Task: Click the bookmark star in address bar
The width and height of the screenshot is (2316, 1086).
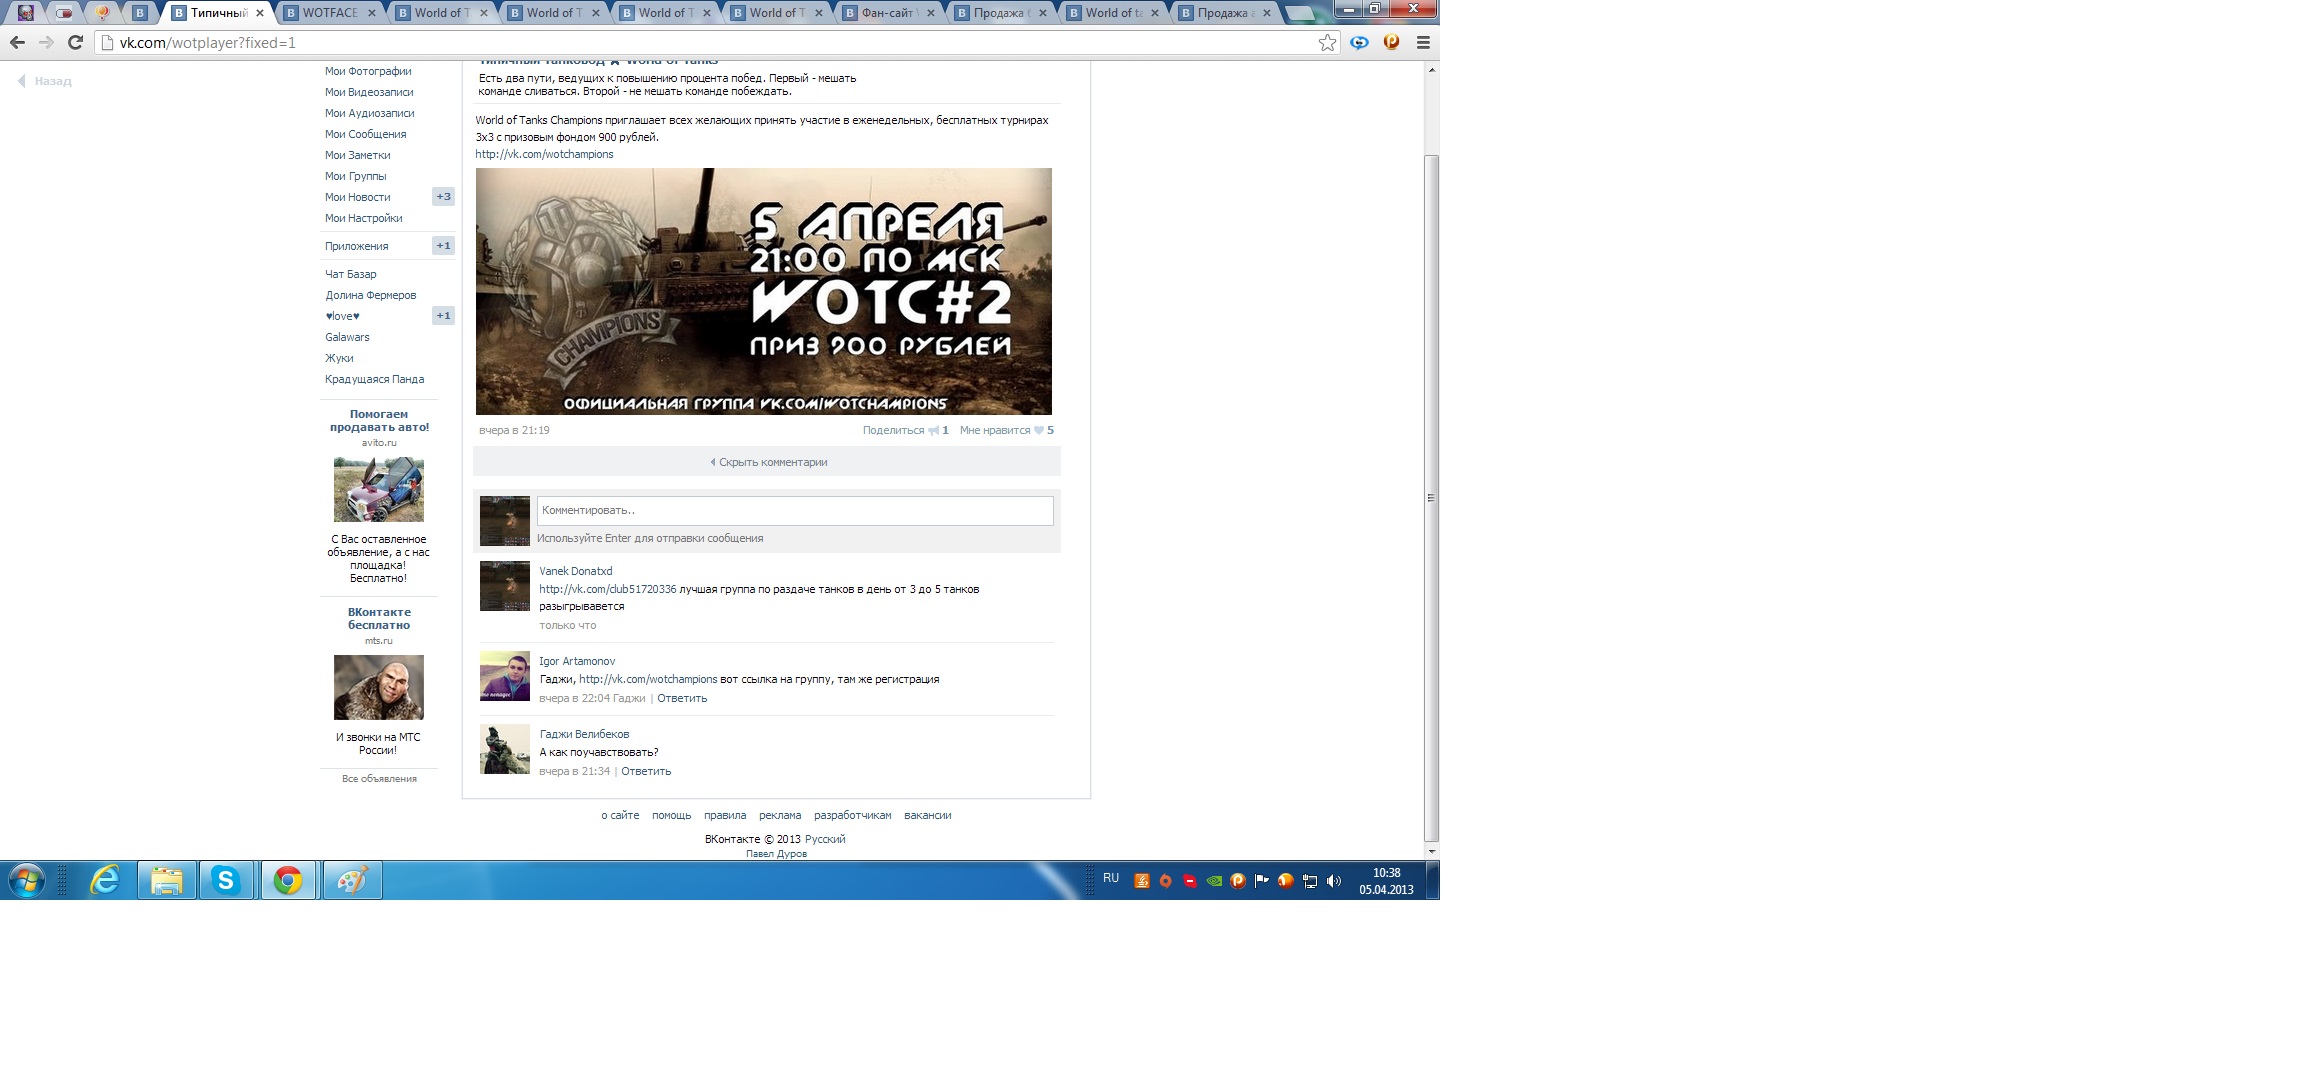Action: pos(1327,42)
